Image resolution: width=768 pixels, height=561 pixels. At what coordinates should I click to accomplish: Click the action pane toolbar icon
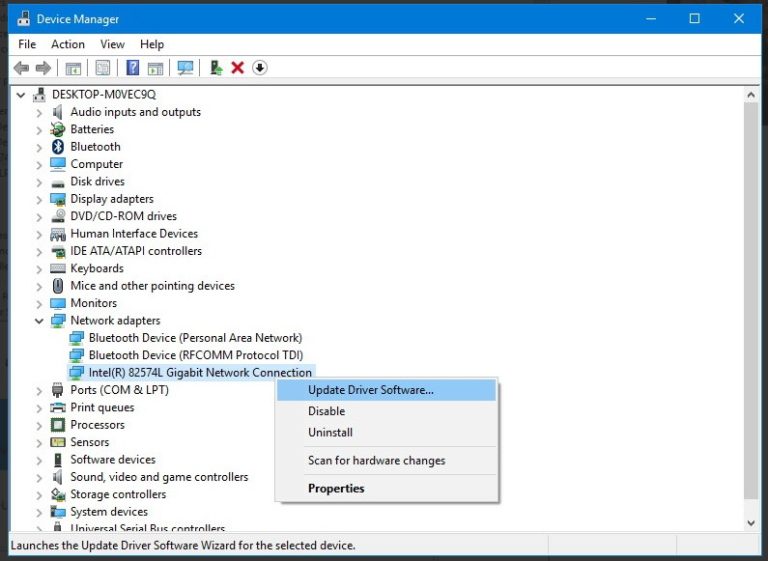pyautogui.click(x=155, y=68)
